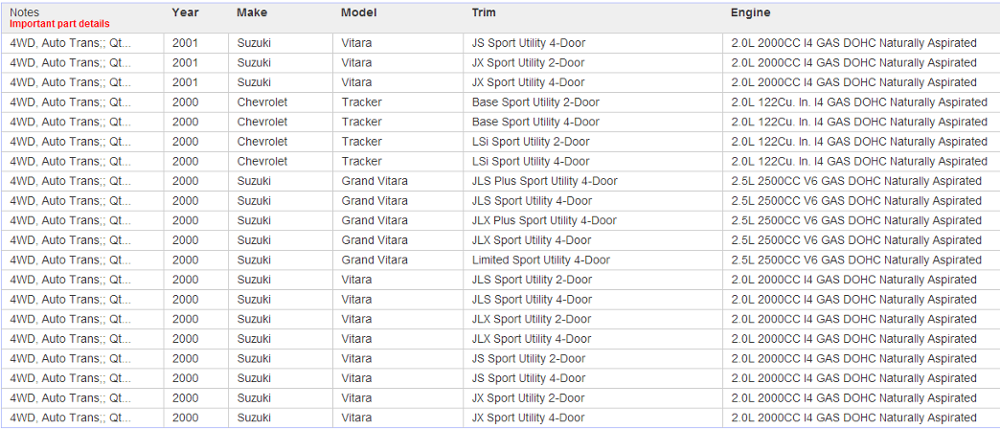1000x429 pixels.
Task: Choose the LSi Sport Utility 4-Door trim cell
Action: point(531,161)
